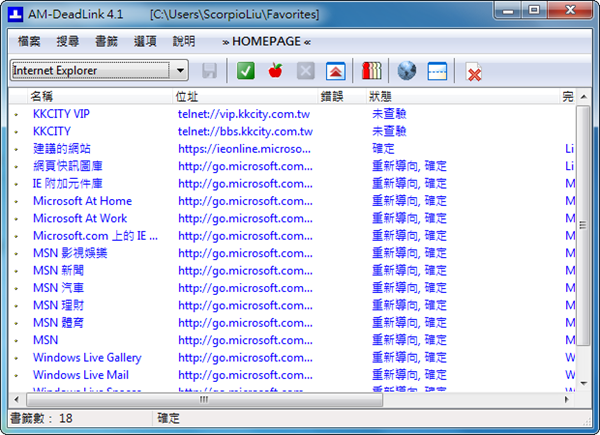This screenshot has width=600, height=435.
Task: Click the red apple favicon-check icon
Action: 276,71
